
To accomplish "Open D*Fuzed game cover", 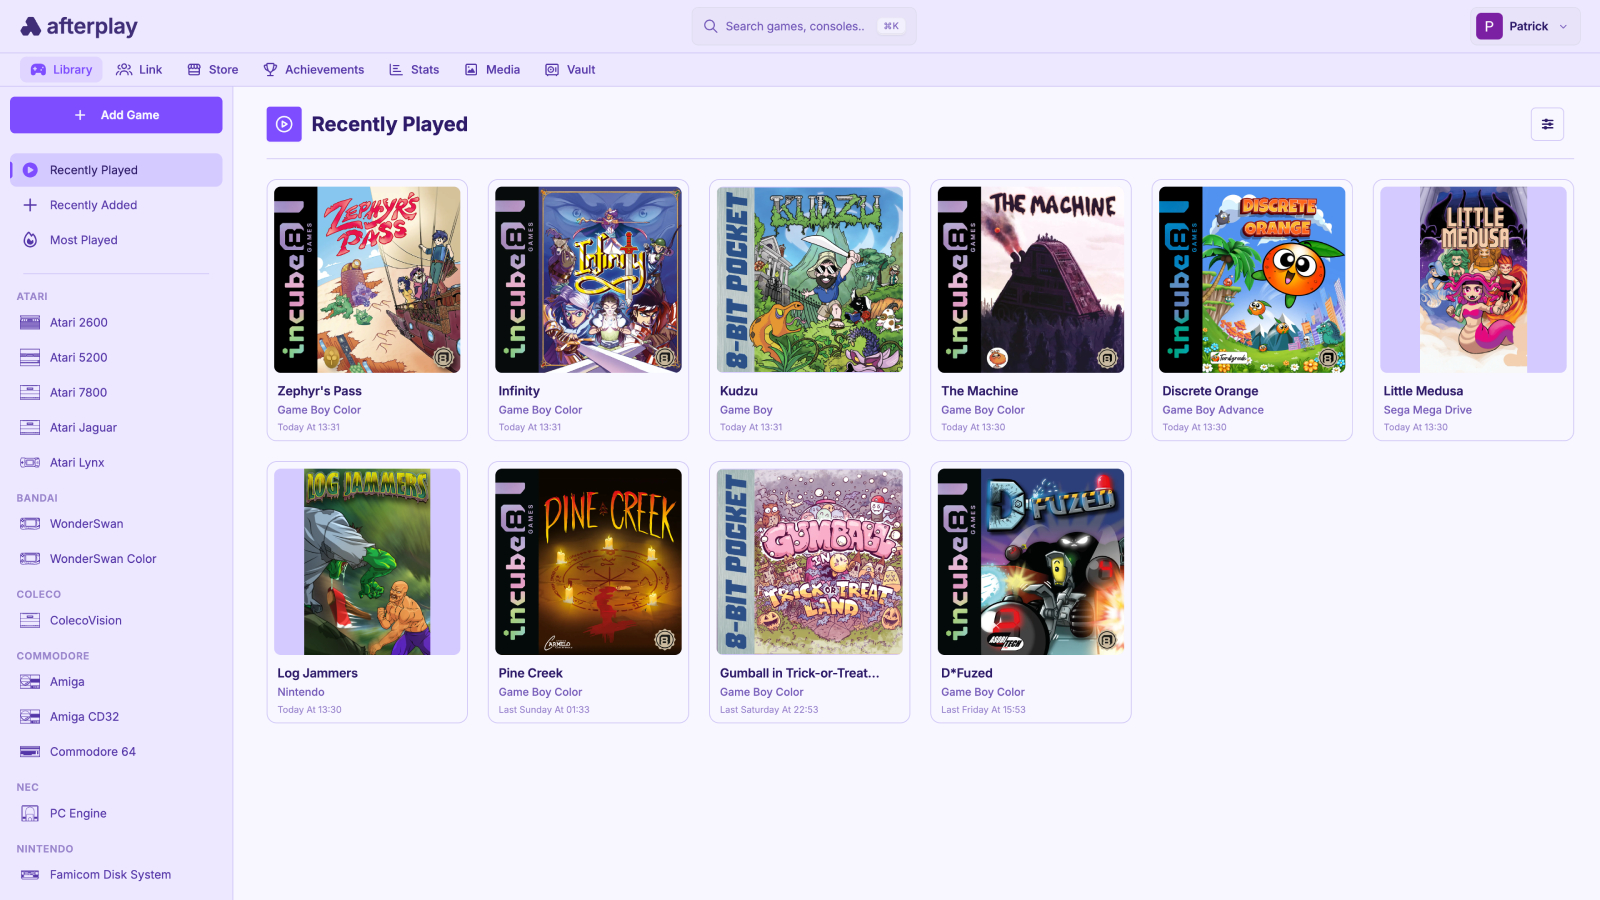I will tap(1031, 562).
